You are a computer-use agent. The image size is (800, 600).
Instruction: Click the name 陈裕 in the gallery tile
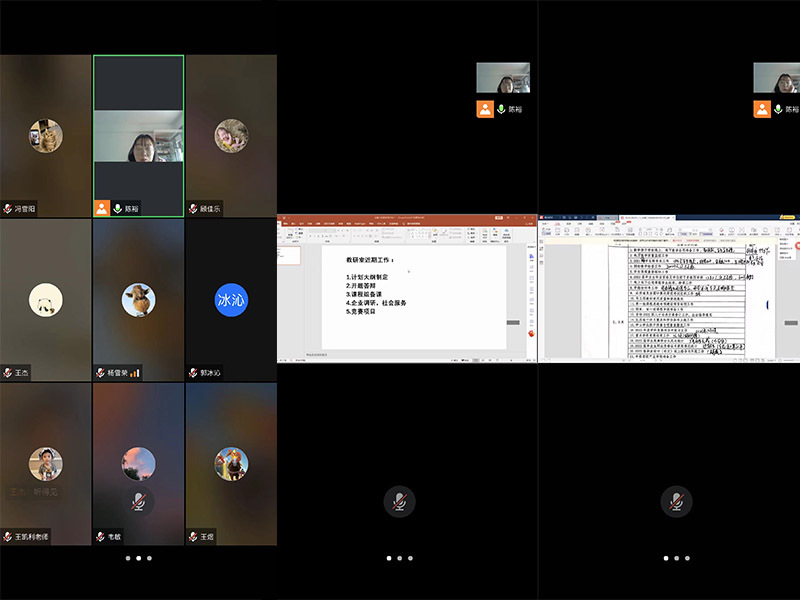[132, 209]
